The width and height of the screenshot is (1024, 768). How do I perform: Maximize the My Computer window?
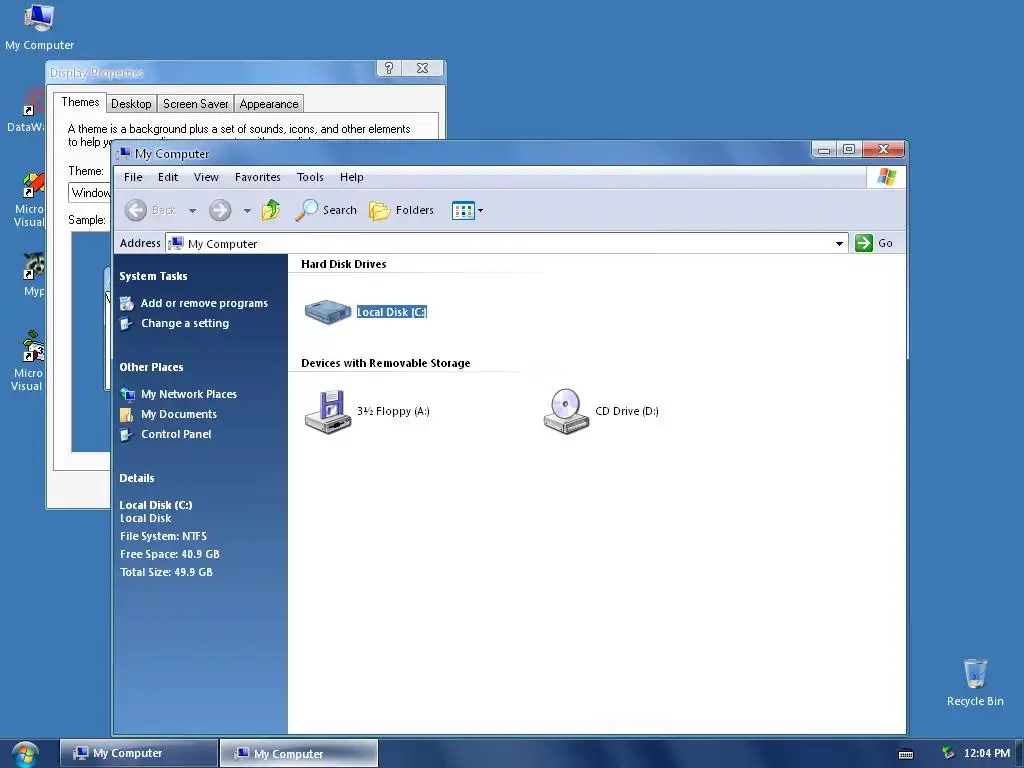click(849, 150)
